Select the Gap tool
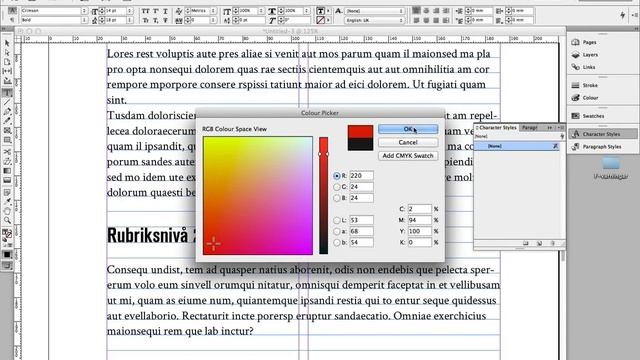Viewport: 640px width, 360px height. [7, 71]
